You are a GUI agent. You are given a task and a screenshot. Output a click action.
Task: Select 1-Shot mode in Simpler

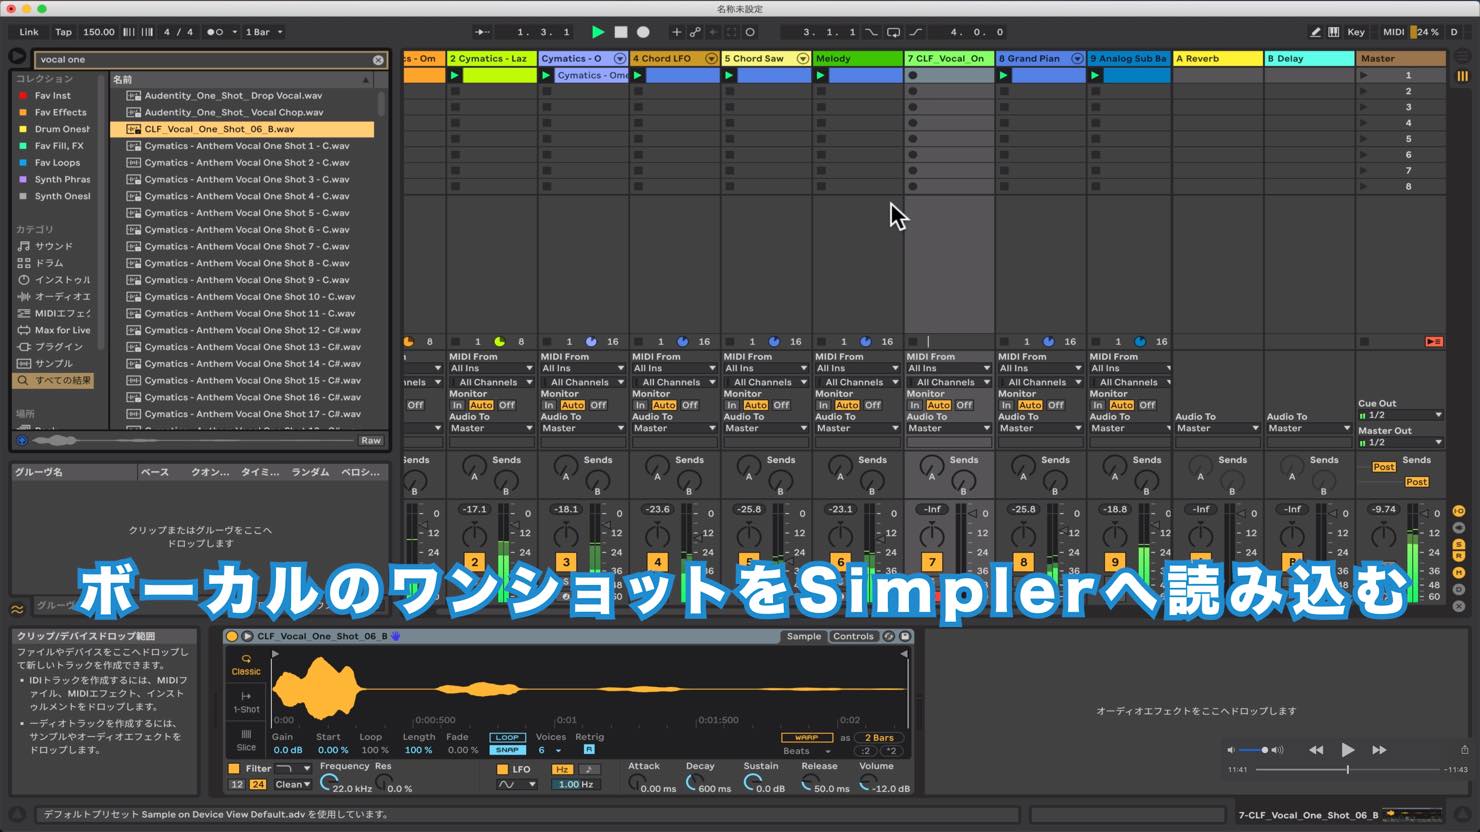click(x=246, y=702)
